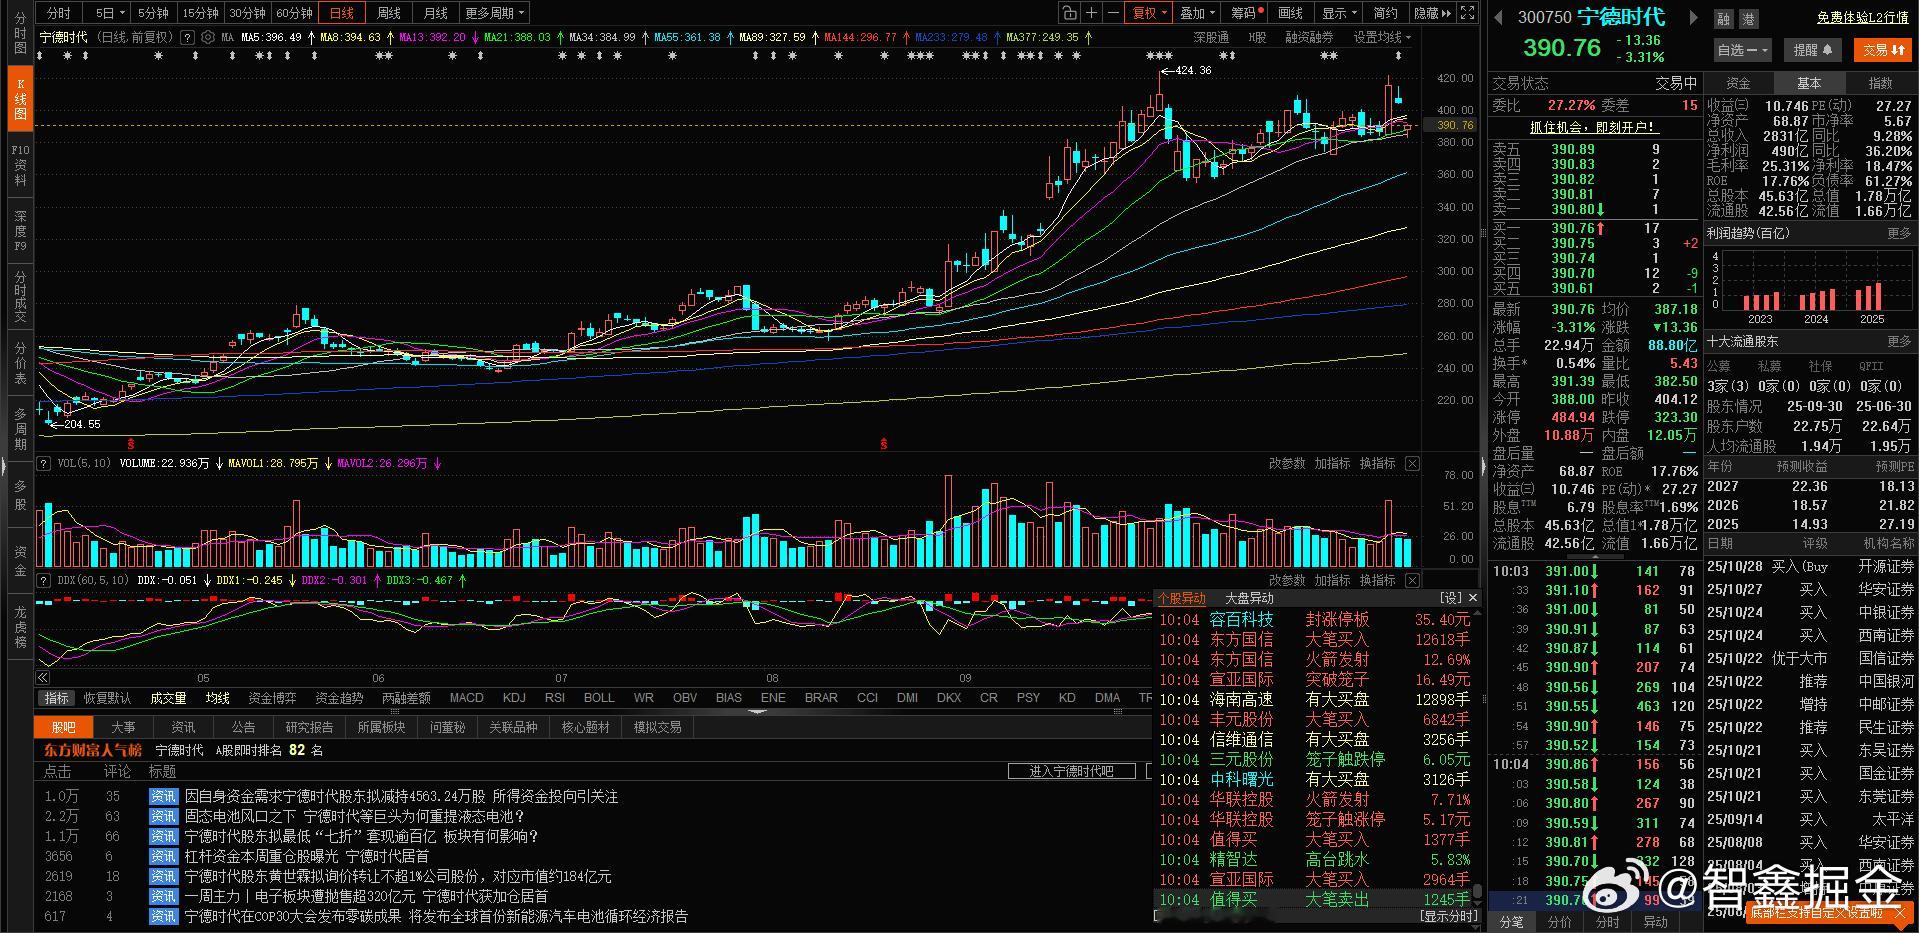Image resolution: width=1919 pixels, height=933 pixels.
Task: Open 大盘异动 tab
Action: (1249, 598)
